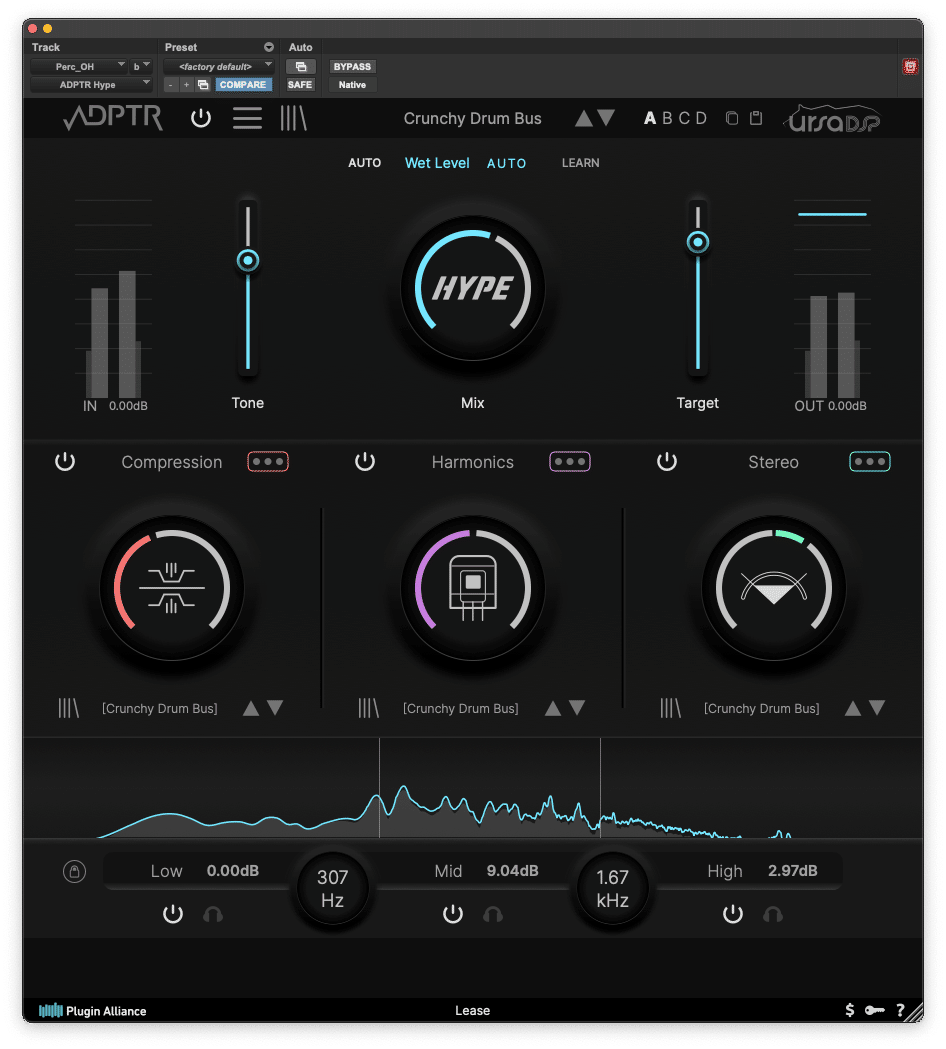Select previous Compression preset
This screenshot has width=946, height=1049.
pyautogui.click(x=251, y=708)
